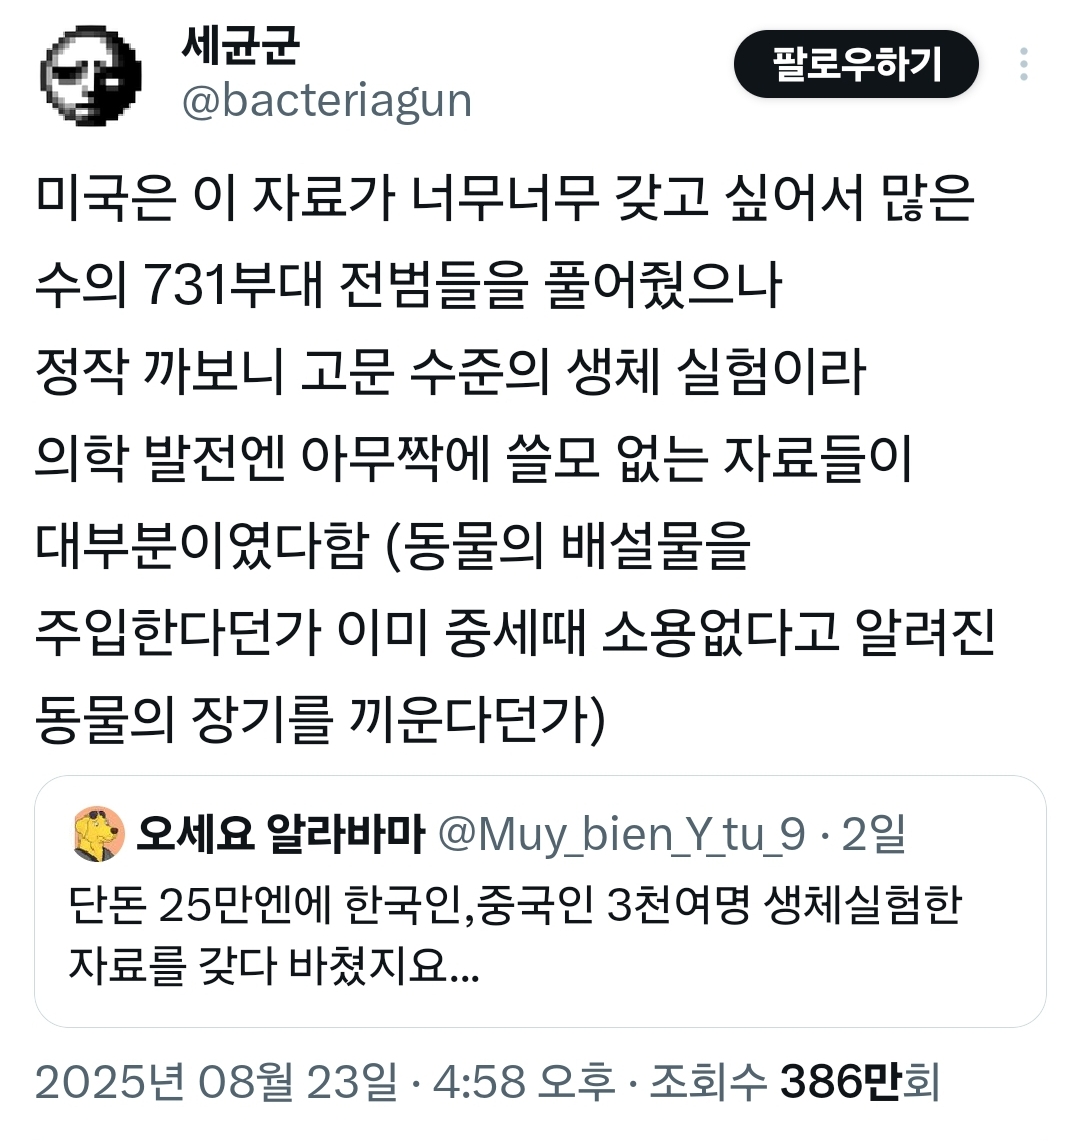Image resolution: width=1079 pixels, height=1141 pixels.
Task: Select the main tweet text about 731부대
Action: tap(515, 458)
